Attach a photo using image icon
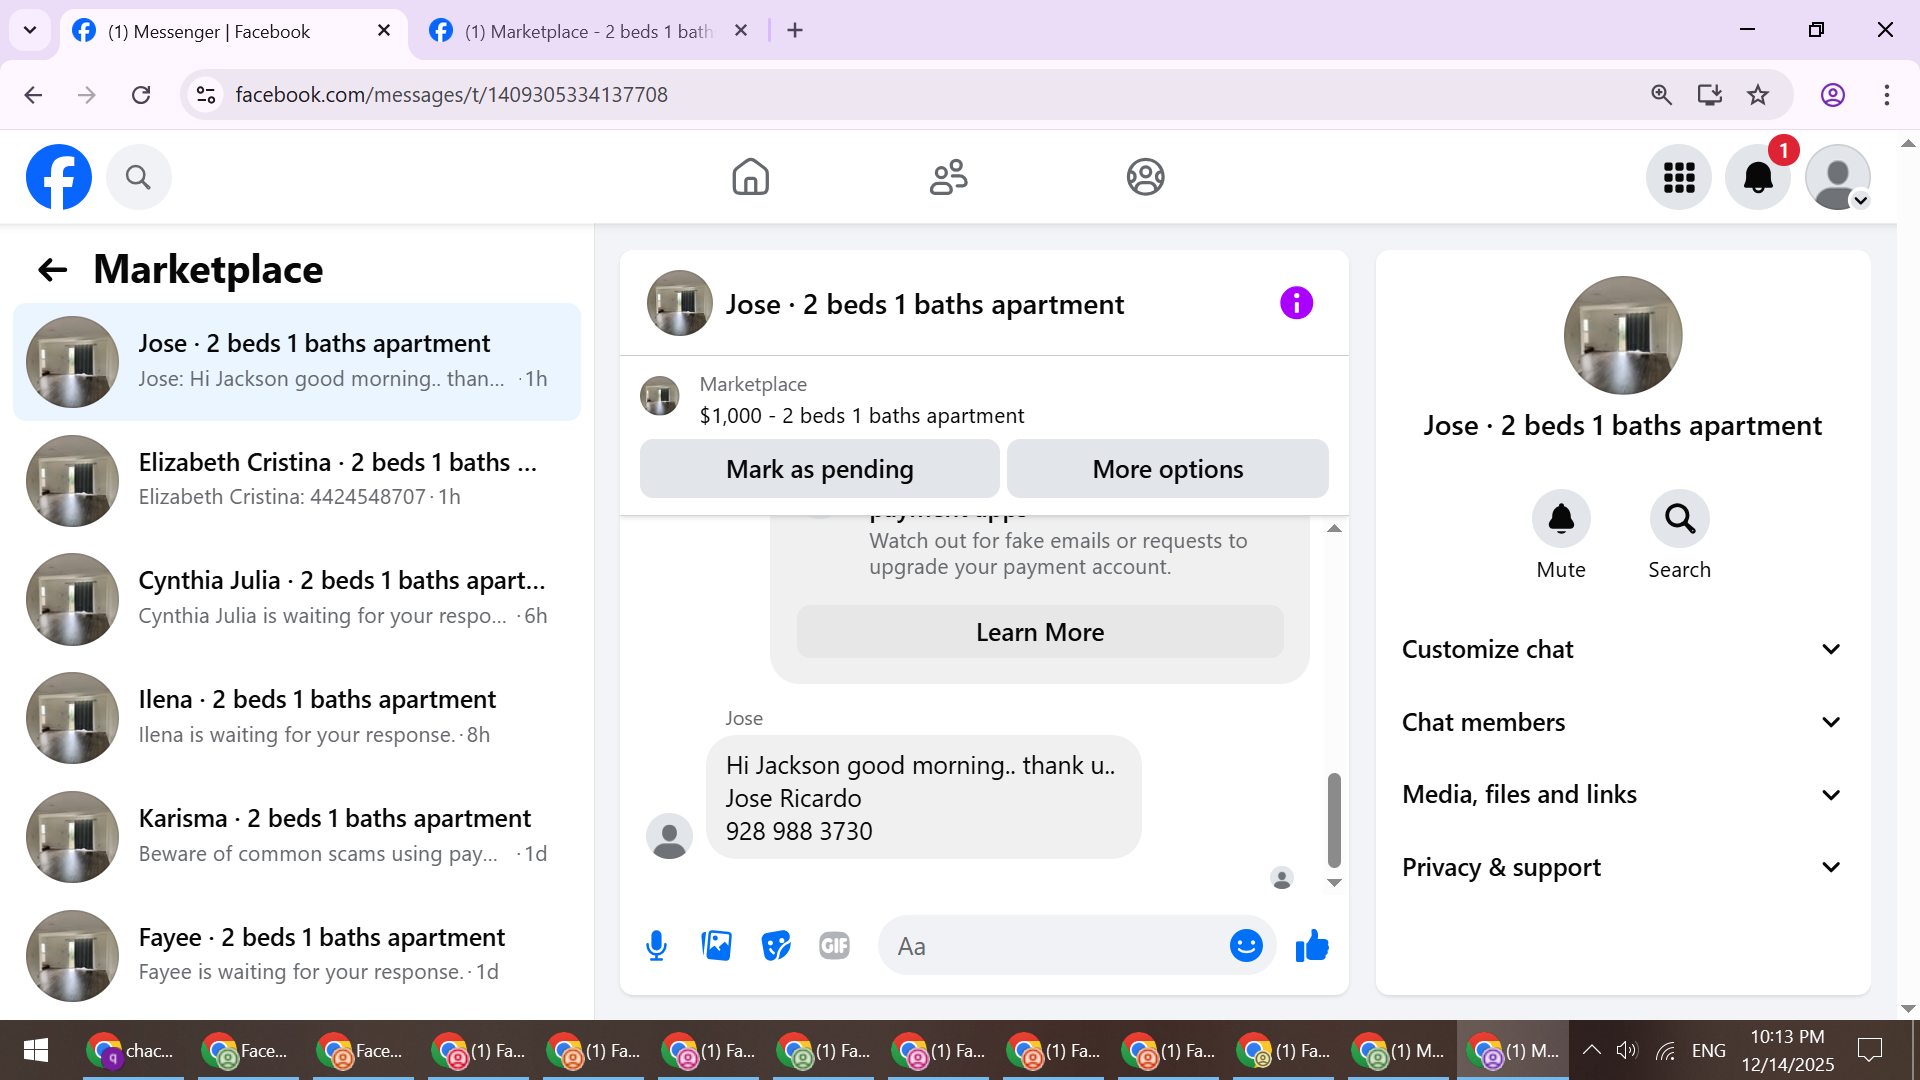Viewport: 1920px width, 1080px height. (x=716, y=946)
